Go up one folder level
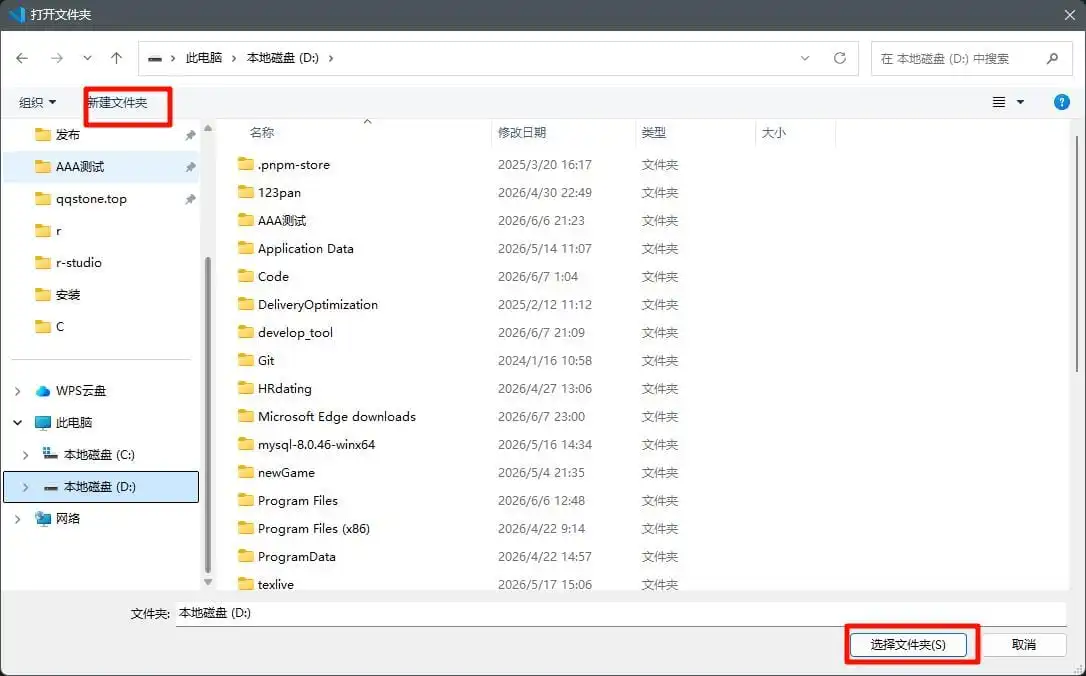The image size is (1086, 676). point(116,58)
